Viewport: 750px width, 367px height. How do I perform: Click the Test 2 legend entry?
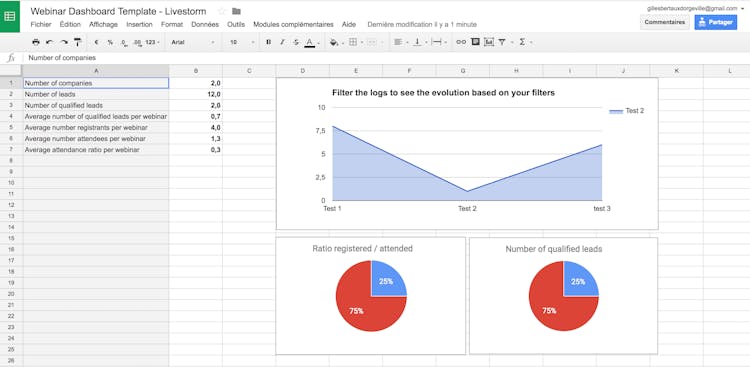coord(627,111)
